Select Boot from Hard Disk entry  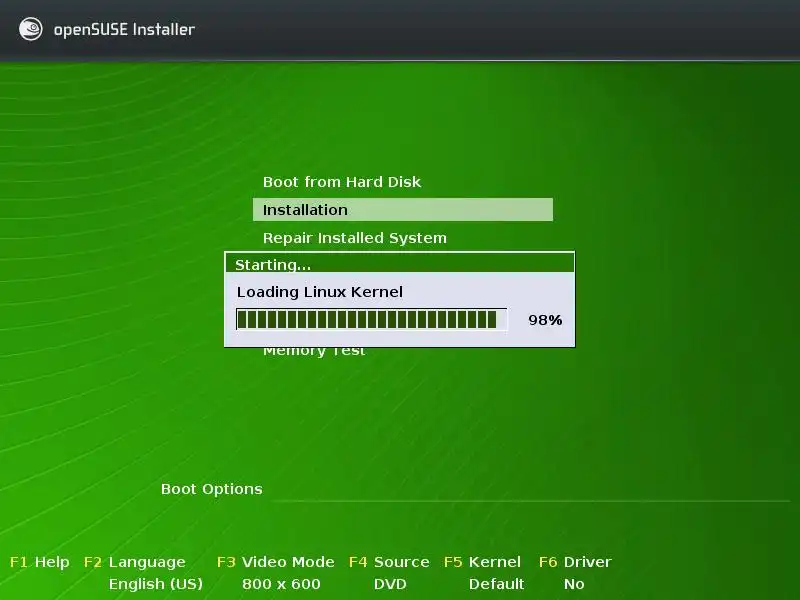(342, 182)
